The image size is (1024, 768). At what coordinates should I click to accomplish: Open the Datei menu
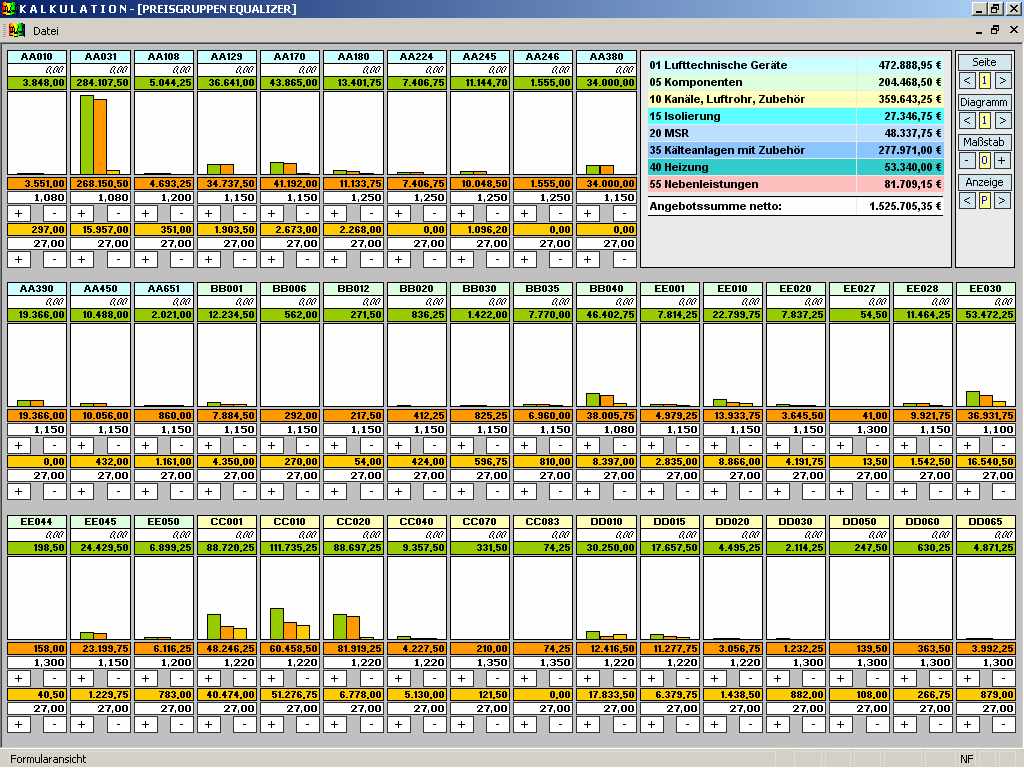click(x=46, y=31)
